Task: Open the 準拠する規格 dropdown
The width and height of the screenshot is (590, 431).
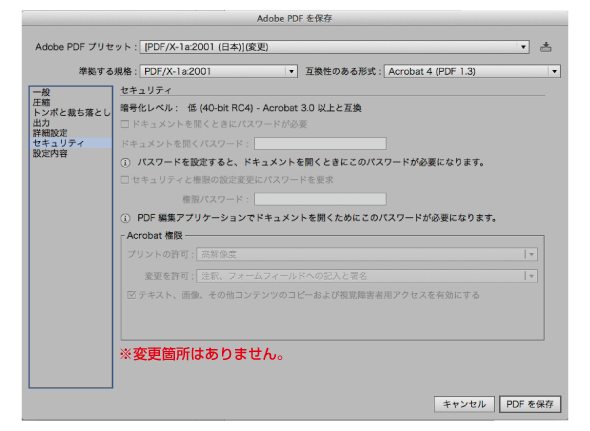Action: (x=219, y=71)
